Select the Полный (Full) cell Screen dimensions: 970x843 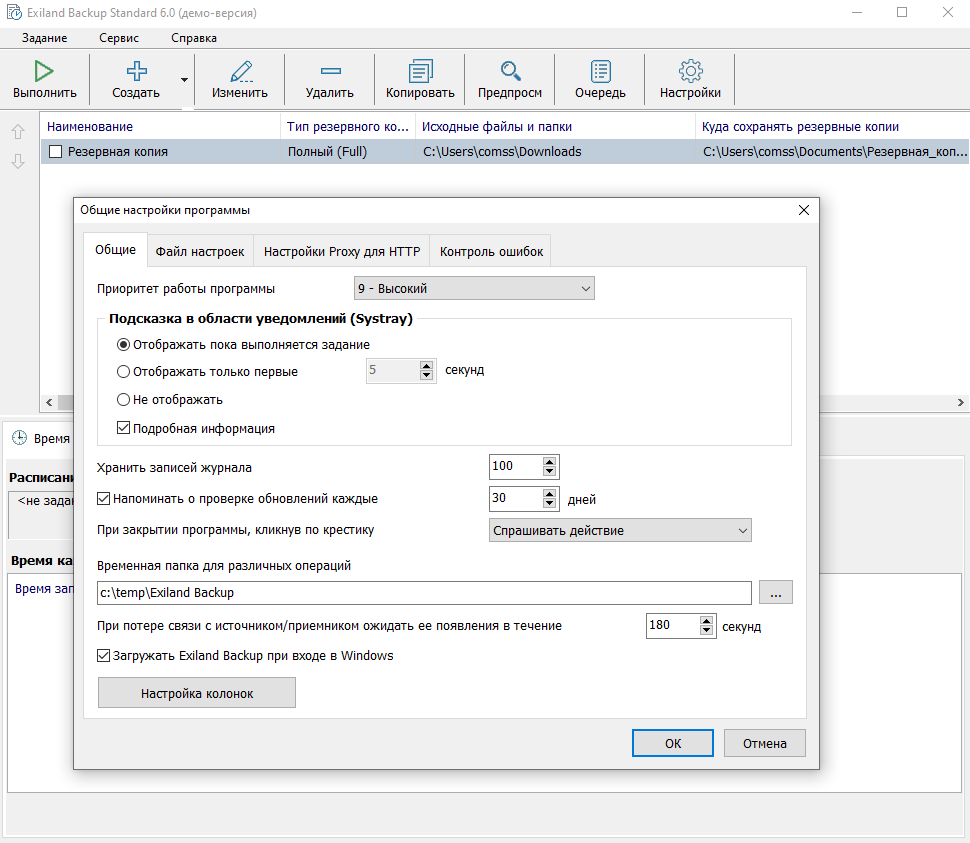tap(348, 152)
